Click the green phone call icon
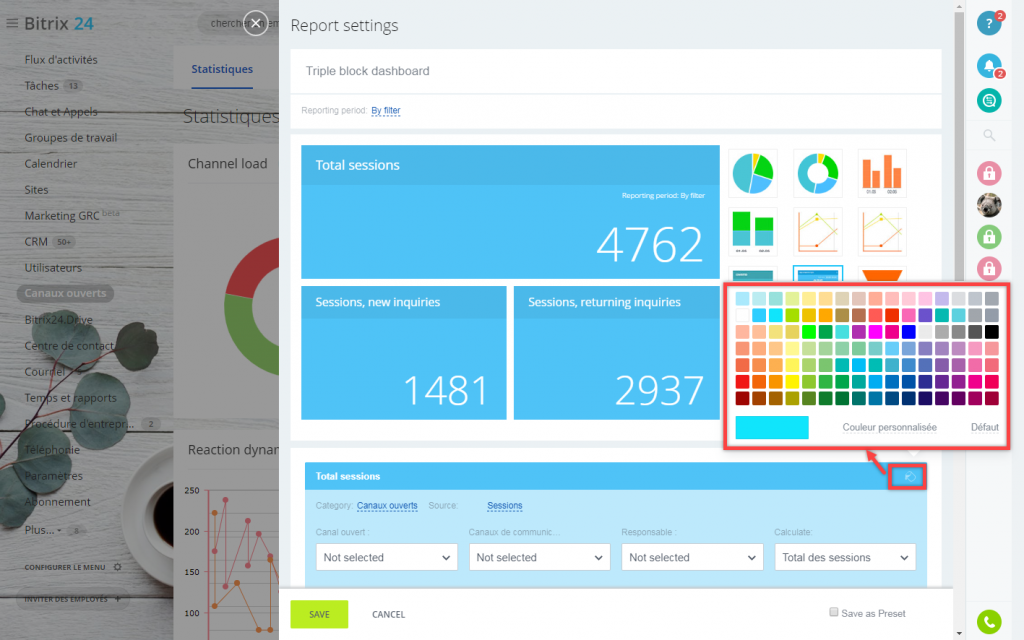1024x640 pixels. tap(989, 622)
